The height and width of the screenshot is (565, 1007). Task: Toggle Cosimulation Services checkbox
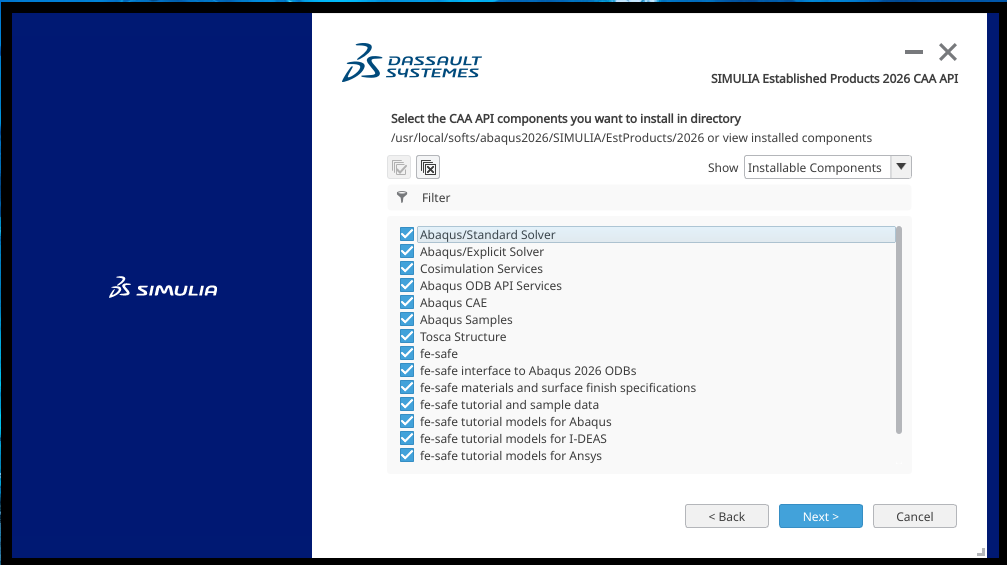pos(407,268)
